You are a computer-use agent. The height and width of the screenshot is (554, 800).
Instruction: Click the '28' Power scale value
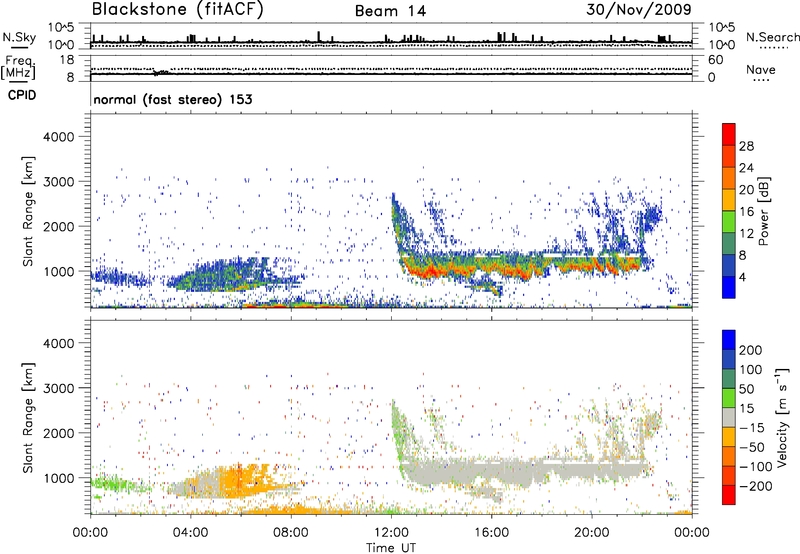coord(746,146)
